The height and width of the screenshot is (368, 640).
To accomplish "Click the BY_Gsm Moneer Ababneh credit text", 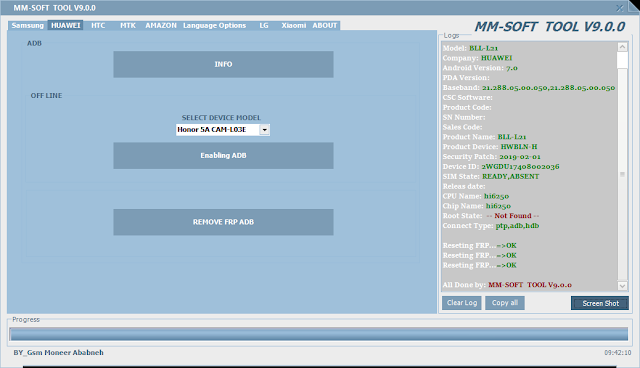I will tap(58, 352).
